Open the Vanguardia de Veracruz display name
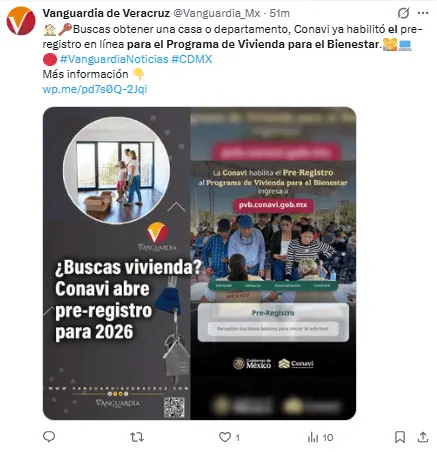 (x=106, y=13)
